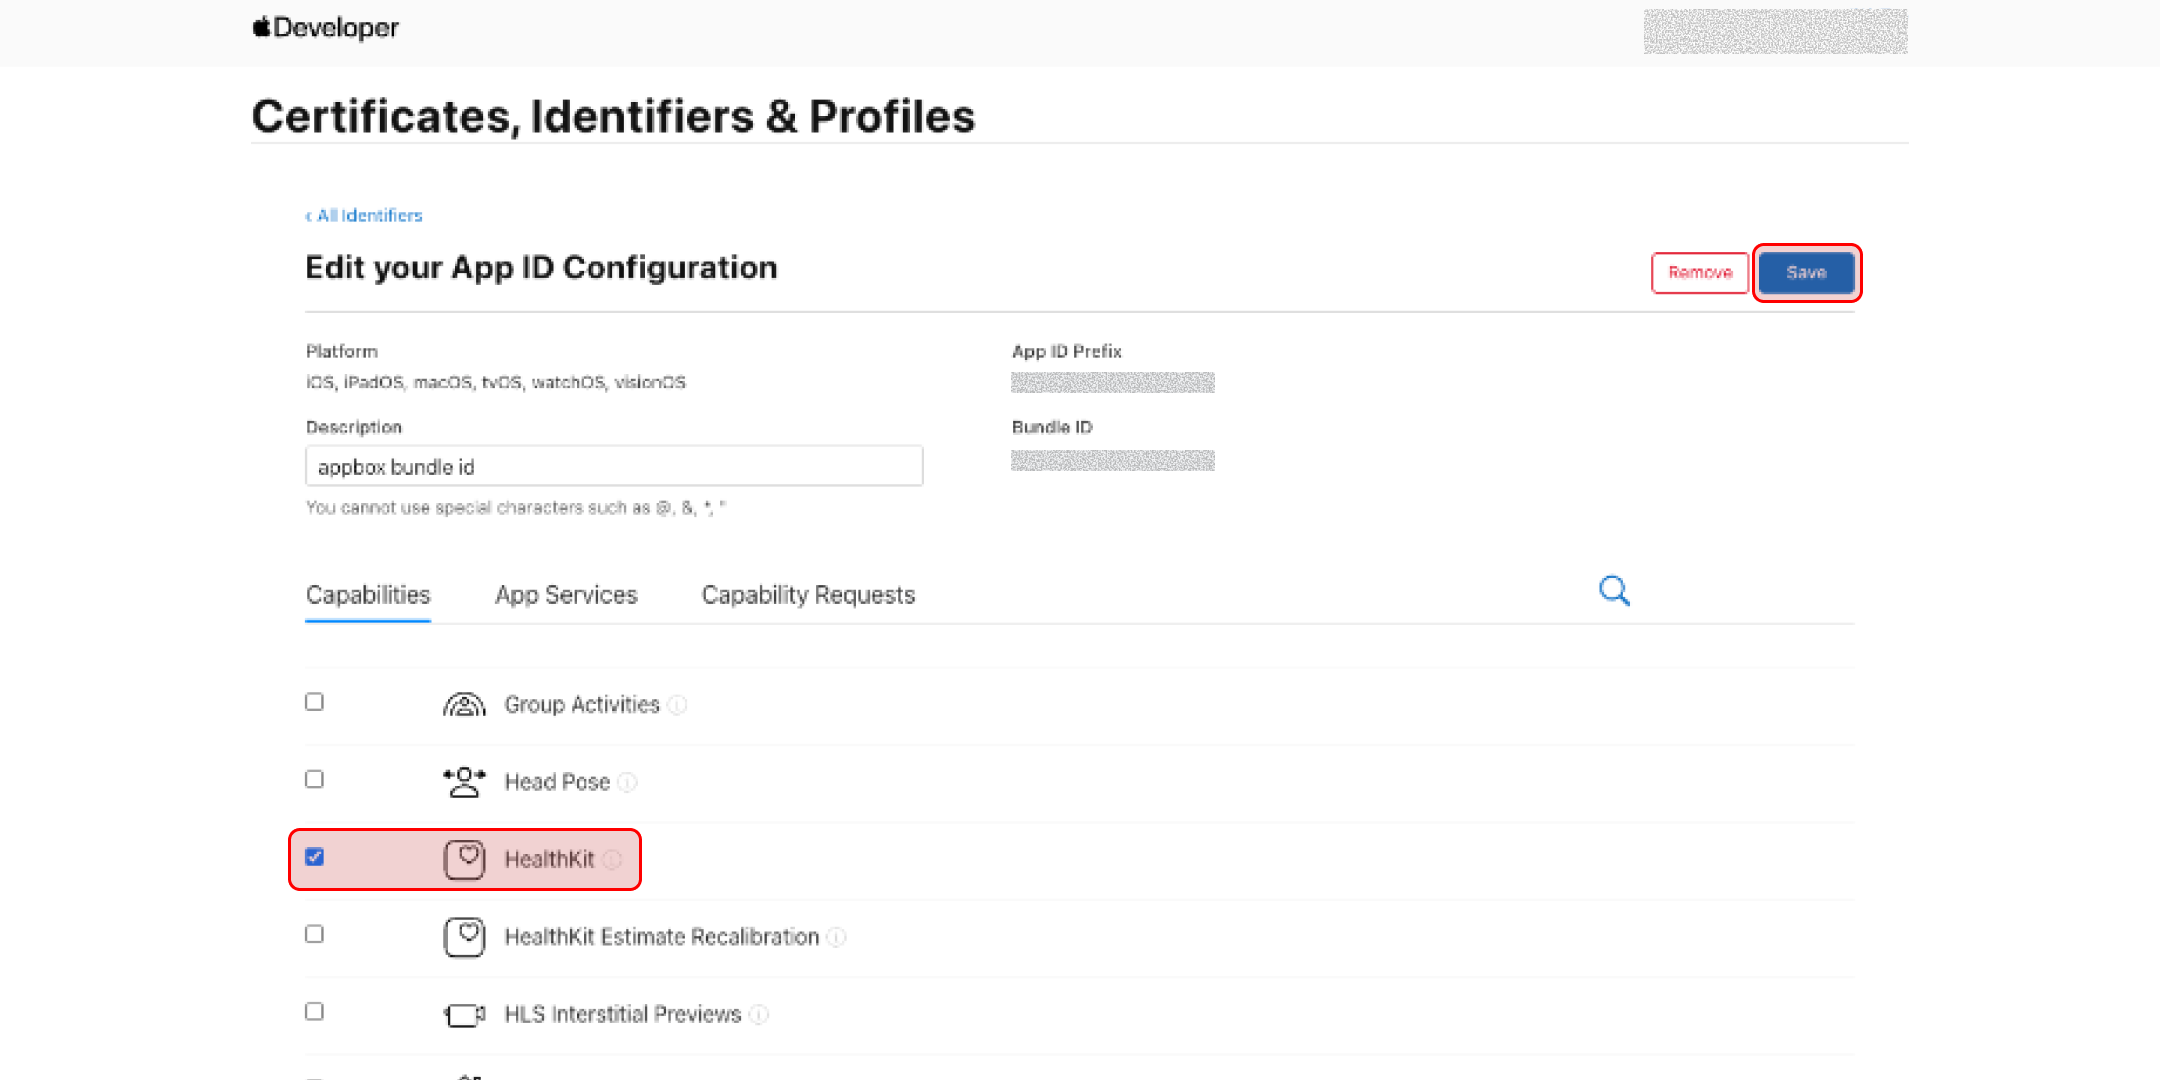Save the App ID configuration
The width and height of the screenshot is (2160, 1080).
point(1806,273)
